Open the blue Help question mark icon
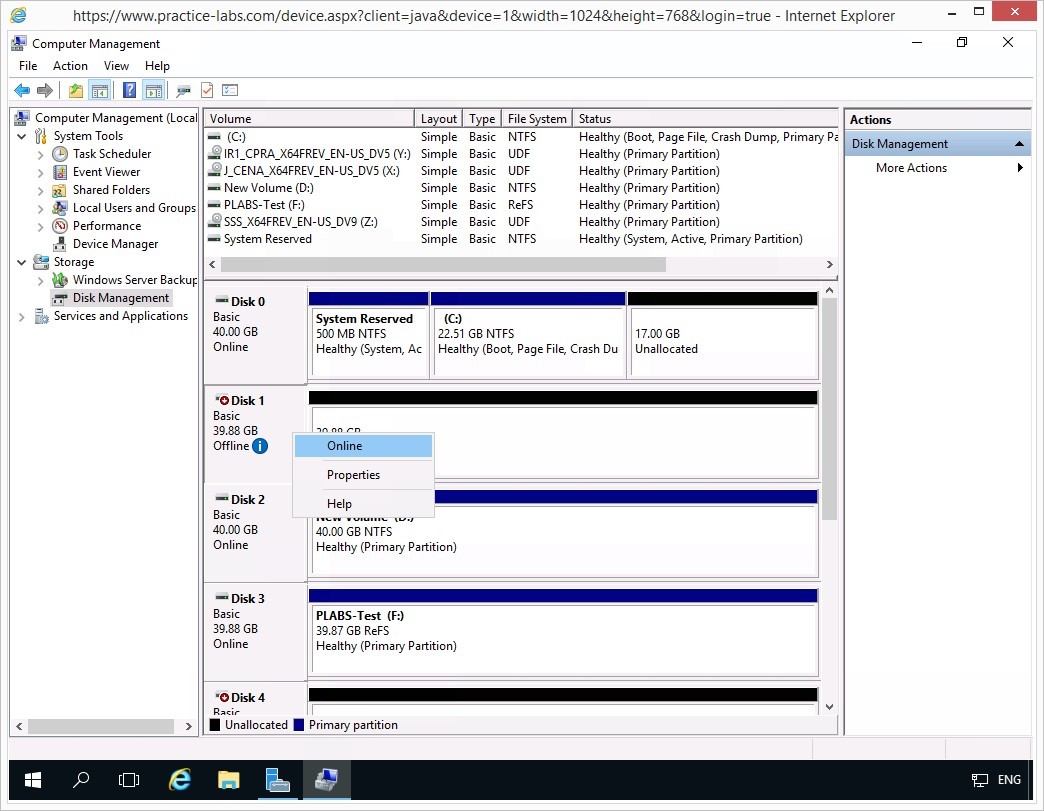 [x=129, y=91]
